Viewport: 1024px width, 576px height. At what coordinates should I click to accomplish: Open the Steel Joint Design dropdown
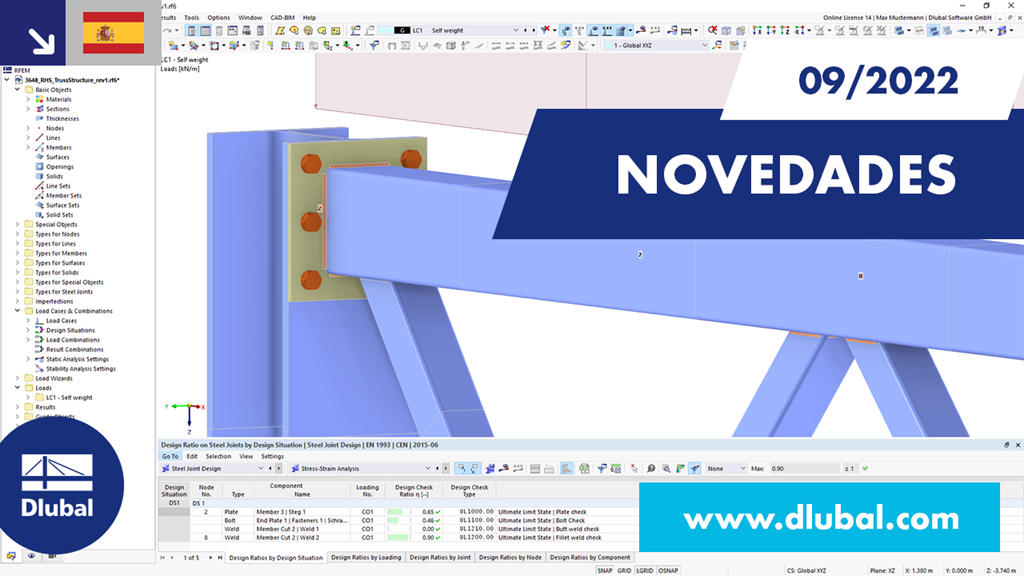(260, 468)
